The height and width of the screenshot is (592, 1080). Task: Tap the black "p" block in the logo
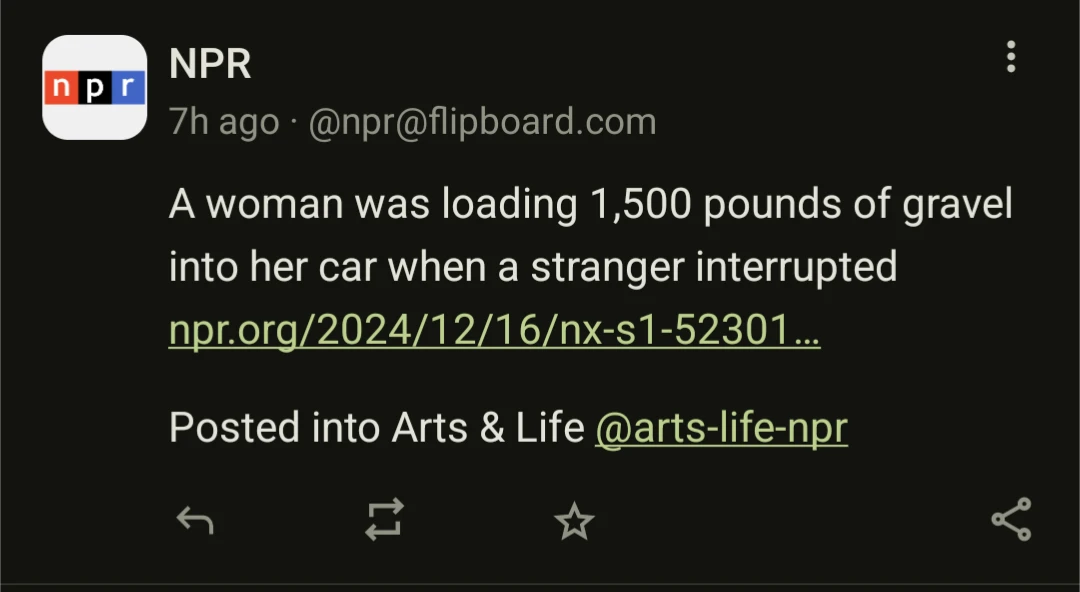click(x=95, y=89)
